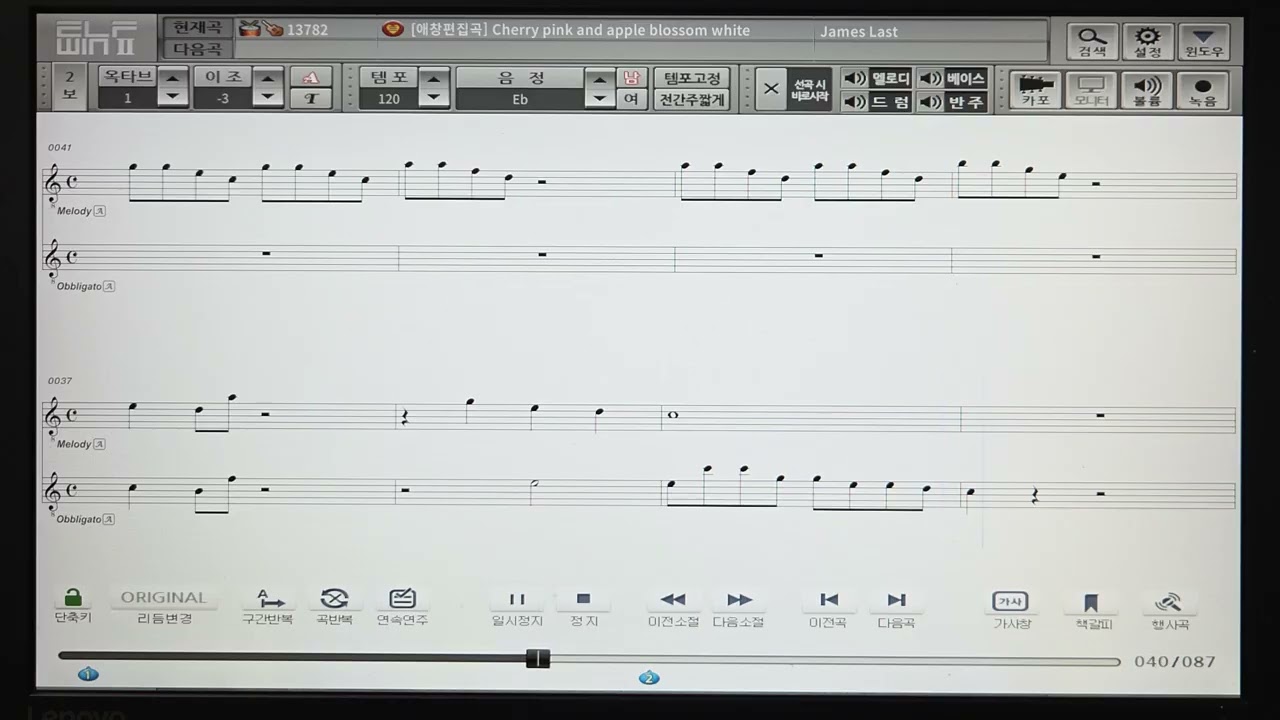Click the italic T text button

[x=311, y=98]
